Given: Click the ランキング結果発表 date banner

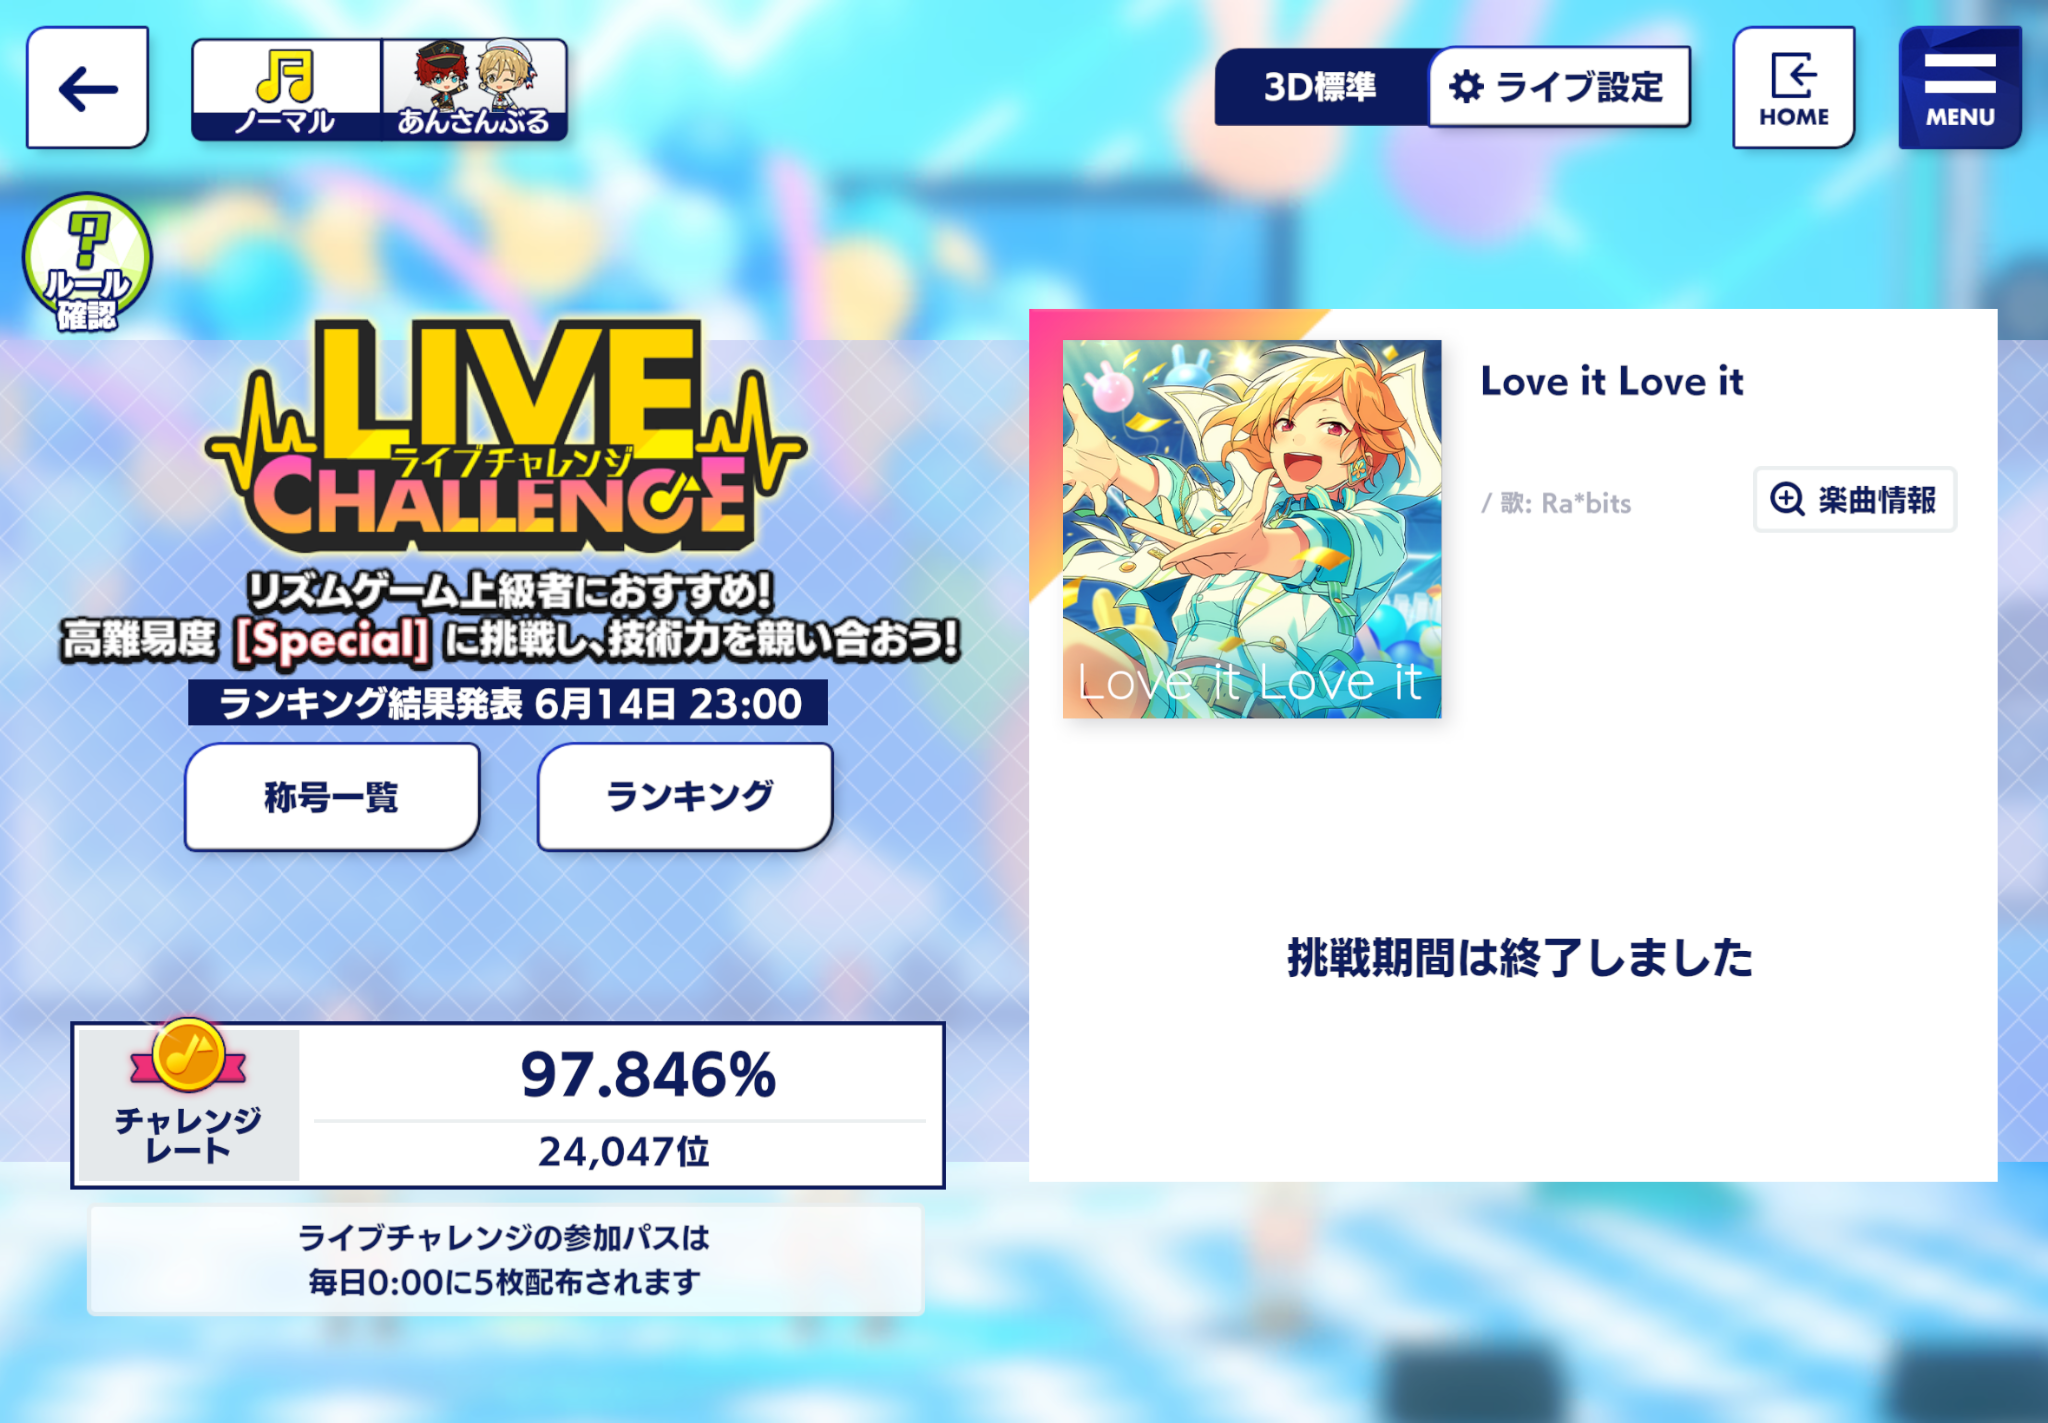Looking at the screenshot, I should (508, 703).
